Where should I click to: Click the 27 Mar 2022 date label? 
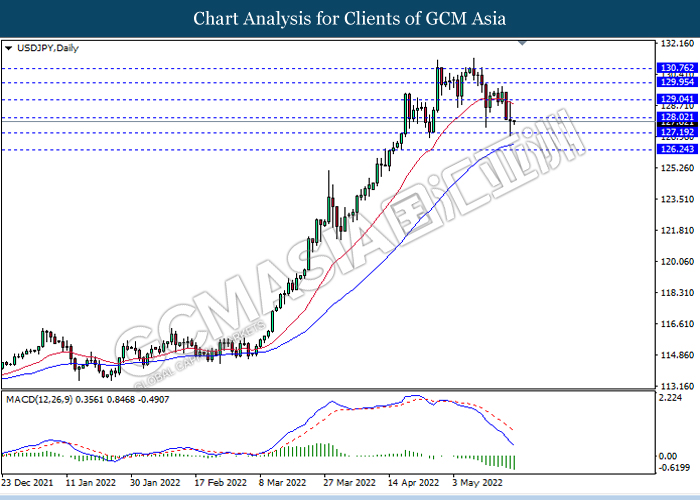pos(350,483)
